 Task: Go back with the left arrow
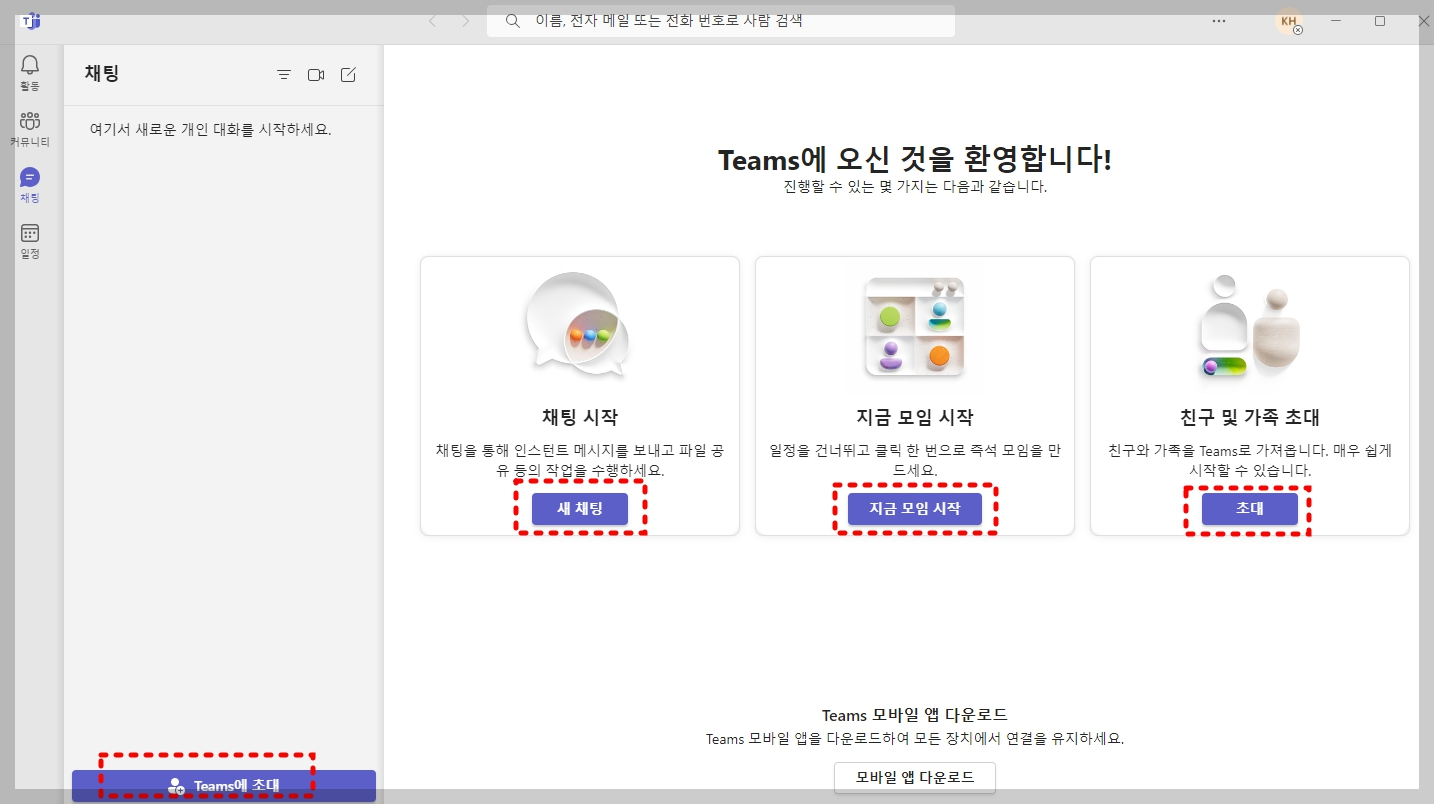tap(432, 21)
